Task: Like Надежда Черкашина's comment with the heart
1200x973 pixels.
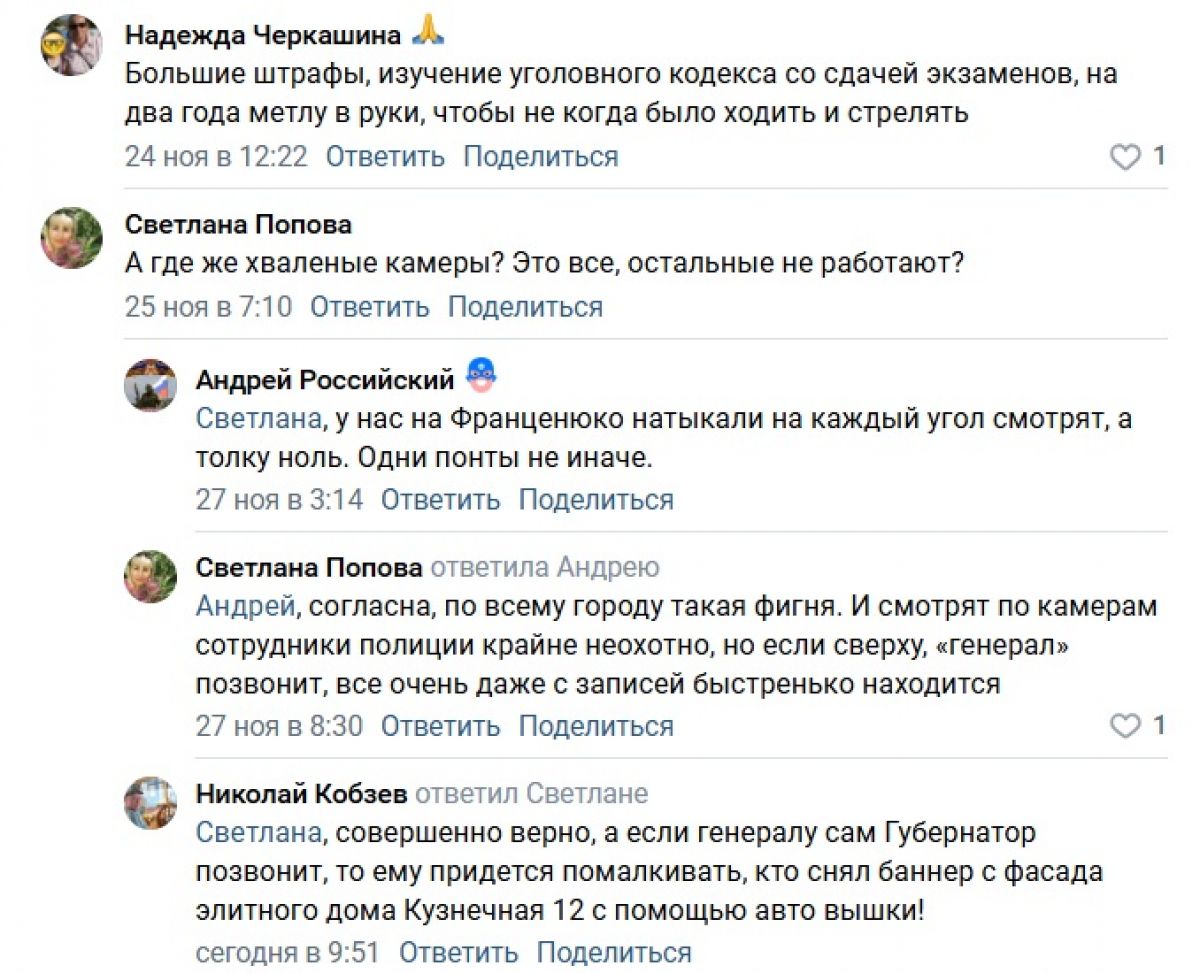Action: pyautogui.click(x=1127, y=157)
